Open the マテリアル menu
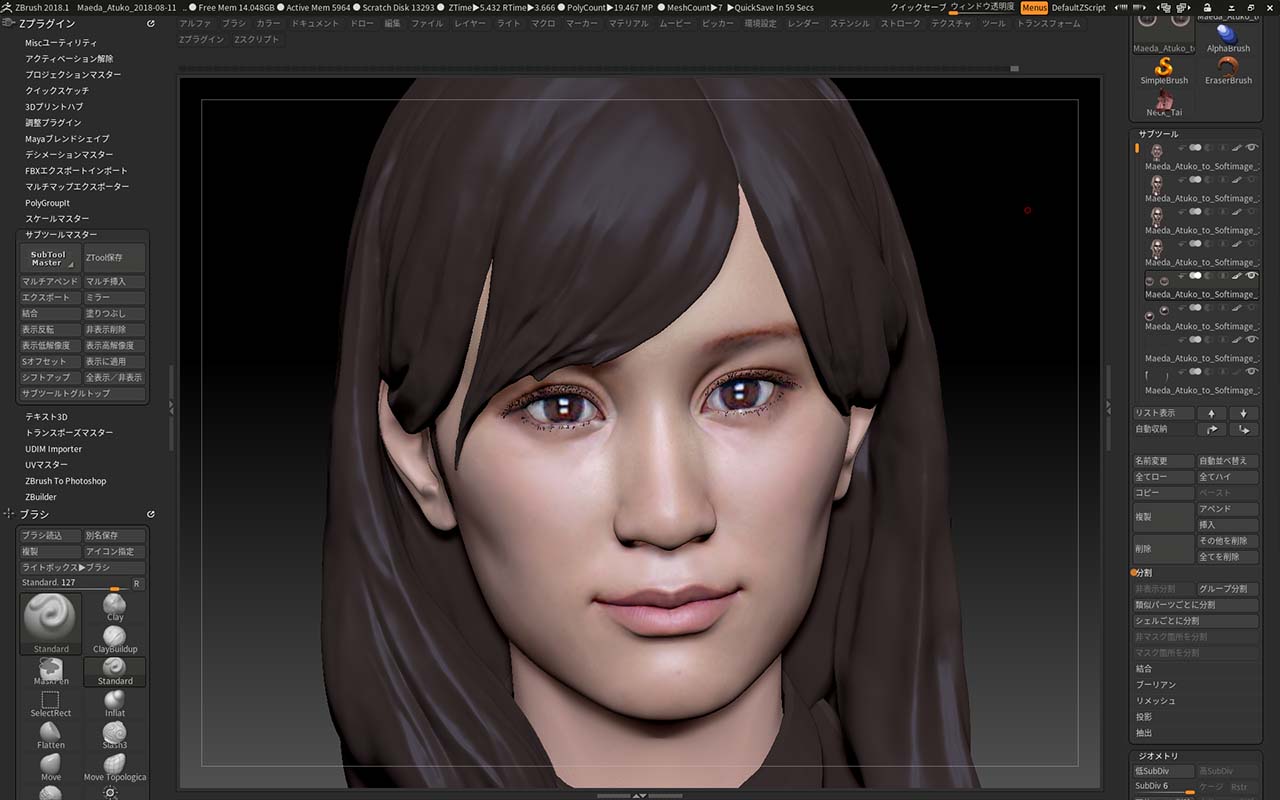 tap(628, 23)
